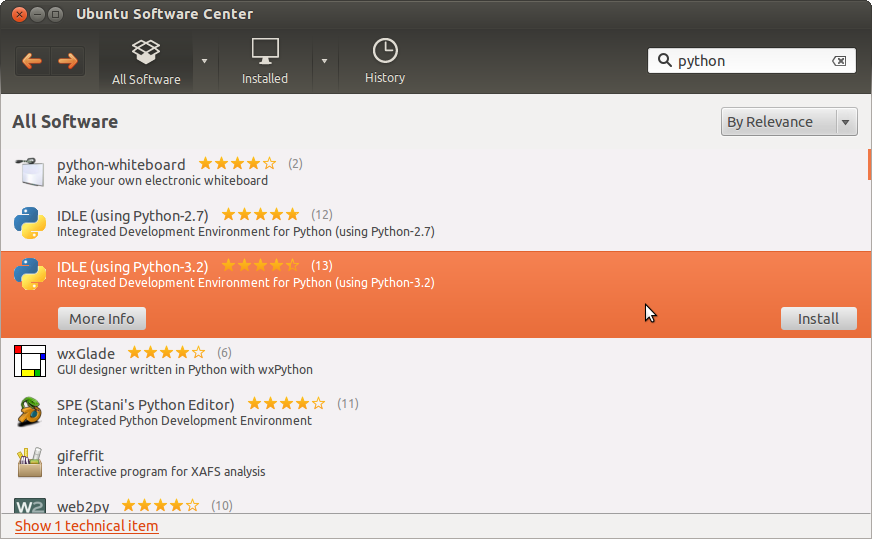The height and width of the screenshot is (539, 872).
Task: Click the IDLE Python-3.2 star rating
Action: (x=260, y=265)
